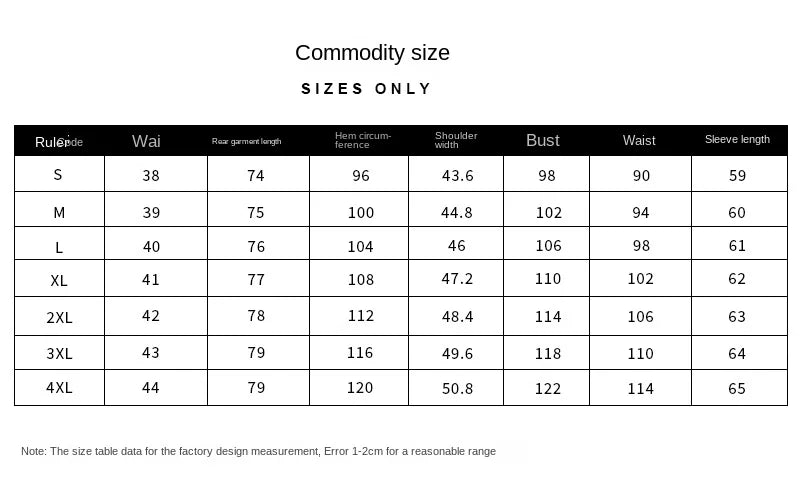
Task: Click the bust value 122 cell
Action: [547, 389]
